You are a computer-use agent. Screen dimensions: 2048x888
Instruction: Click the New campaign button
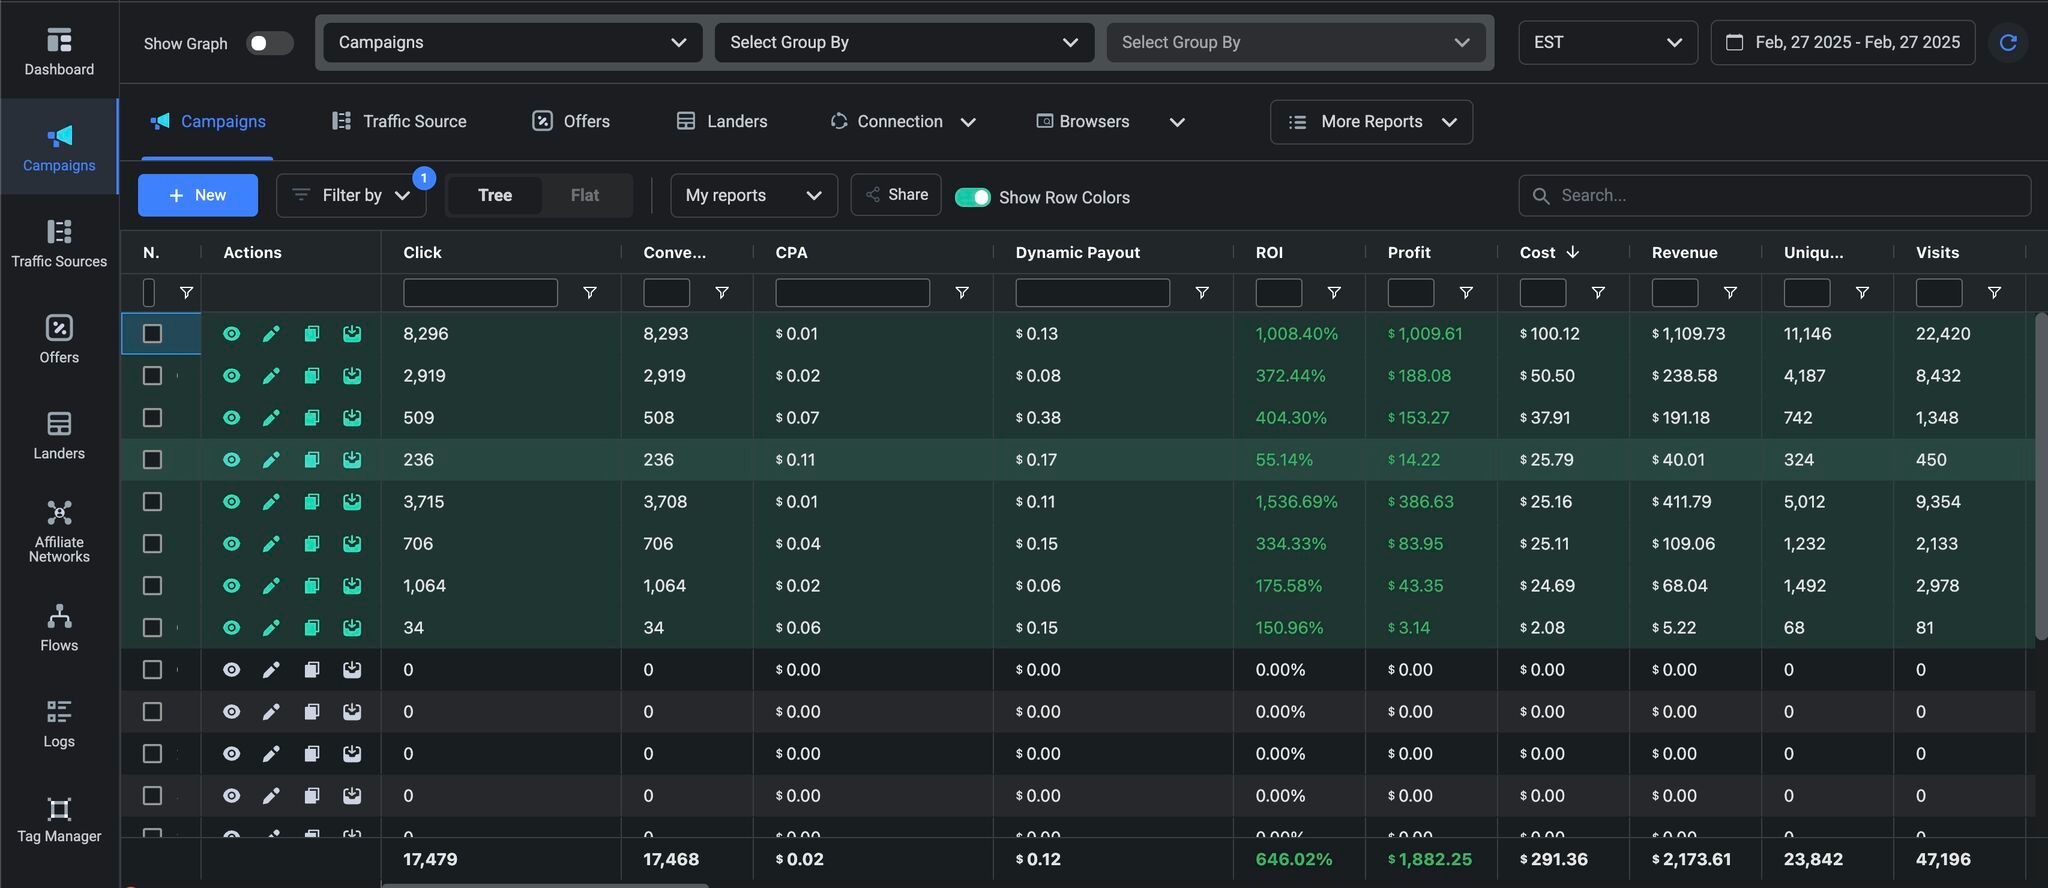tap(198, 196)
